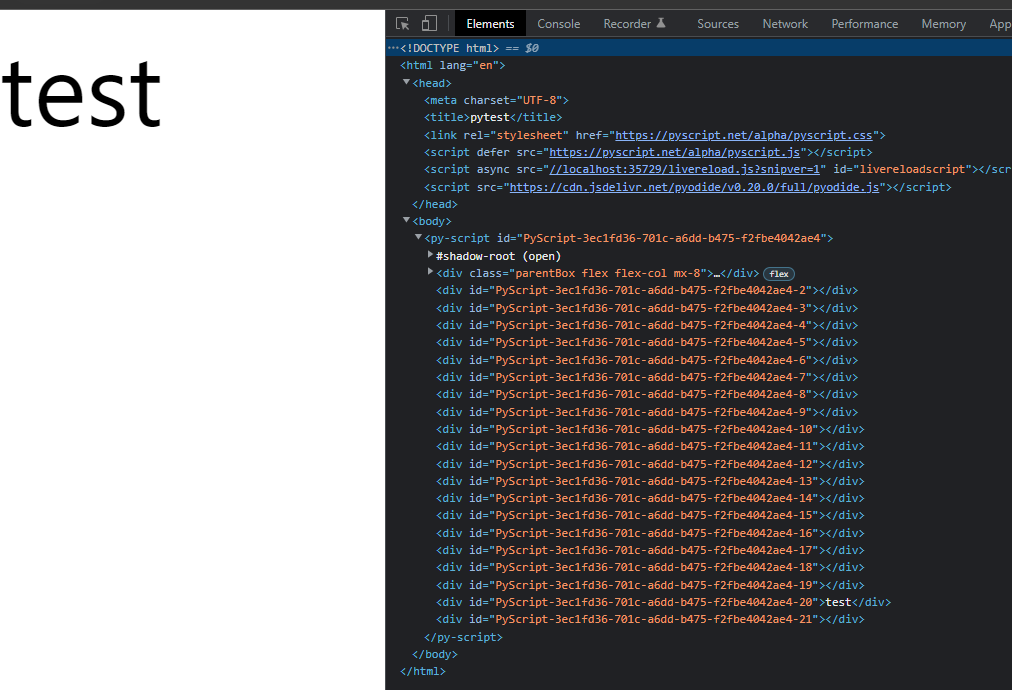Open the Memory tab
Screen dimensions: 1012x690
pos(944,24)
